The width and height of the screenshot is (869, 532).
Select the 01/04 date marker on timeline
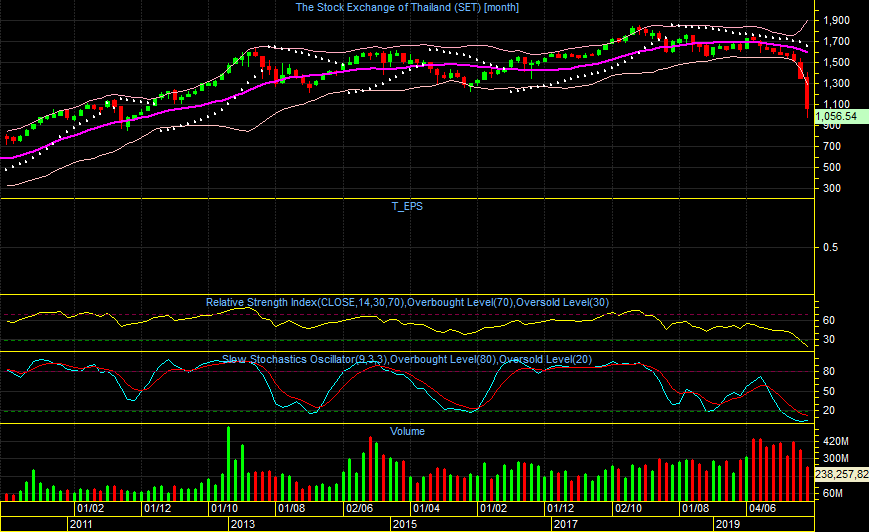[426, 508]
